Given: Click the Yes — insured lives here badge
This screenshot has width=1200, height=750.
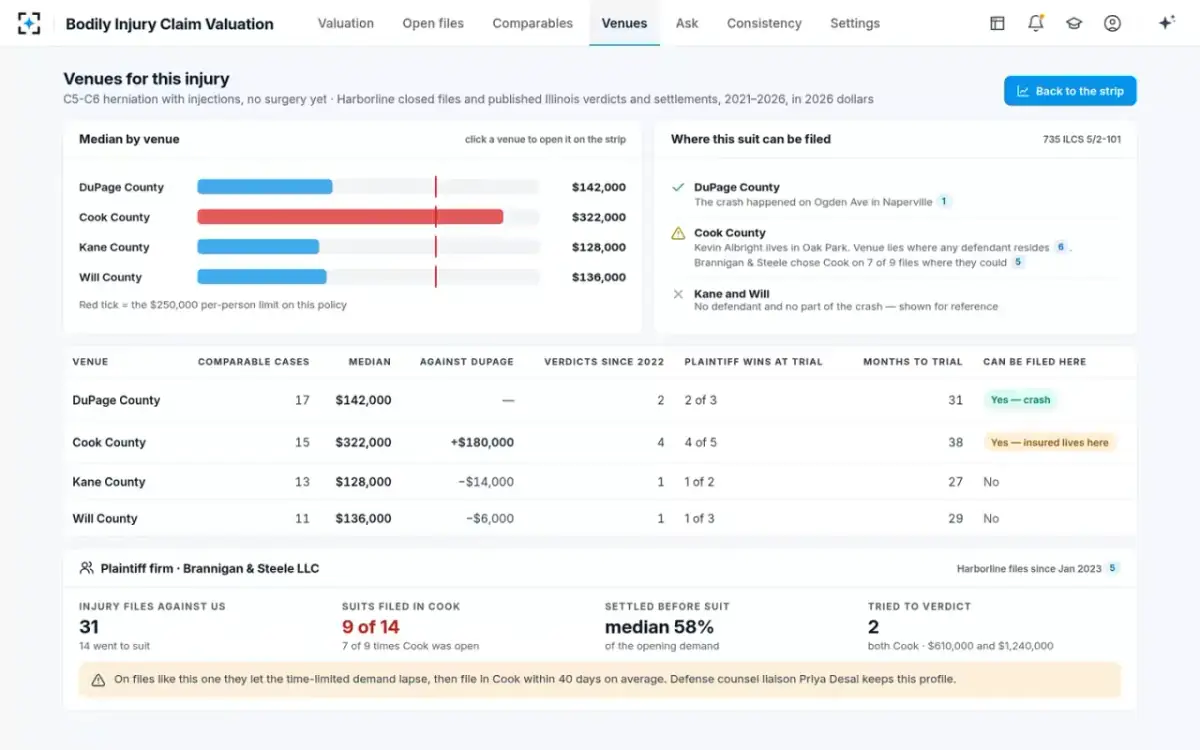Looking at the screenshot, I should click(1049, 442).
